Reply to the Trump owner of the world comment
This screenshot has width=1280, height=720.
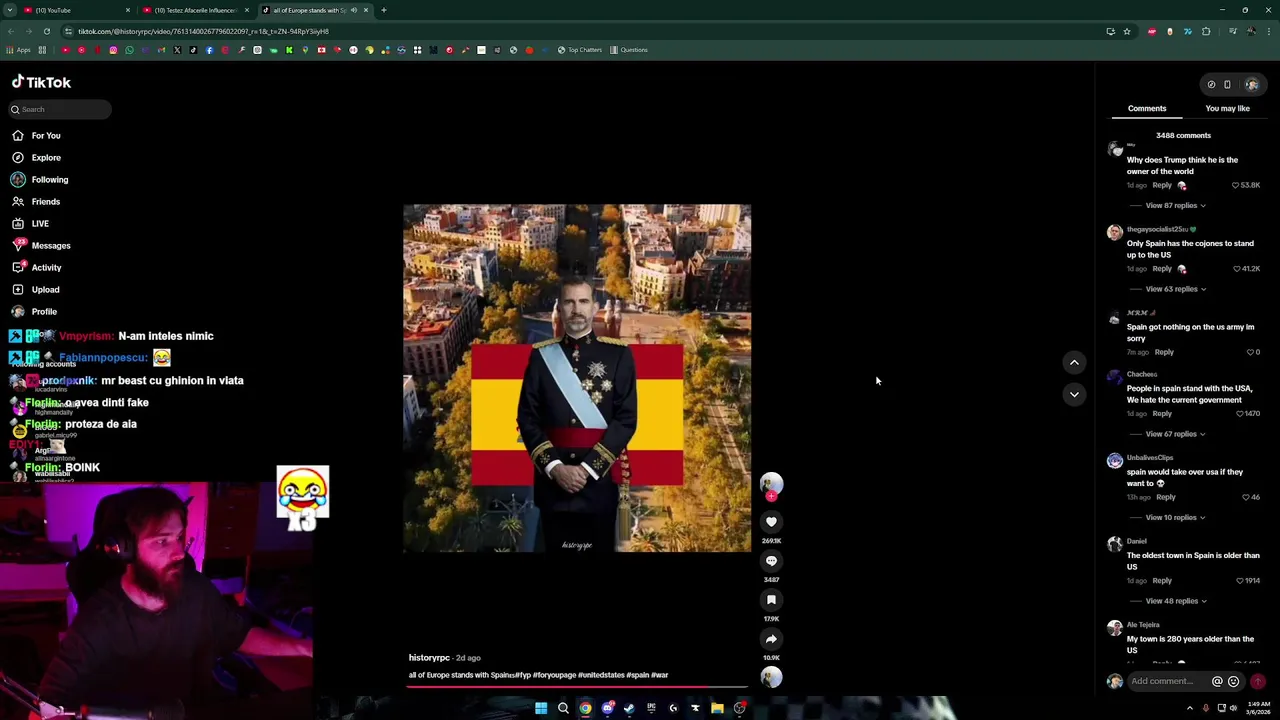(1161, 185)
